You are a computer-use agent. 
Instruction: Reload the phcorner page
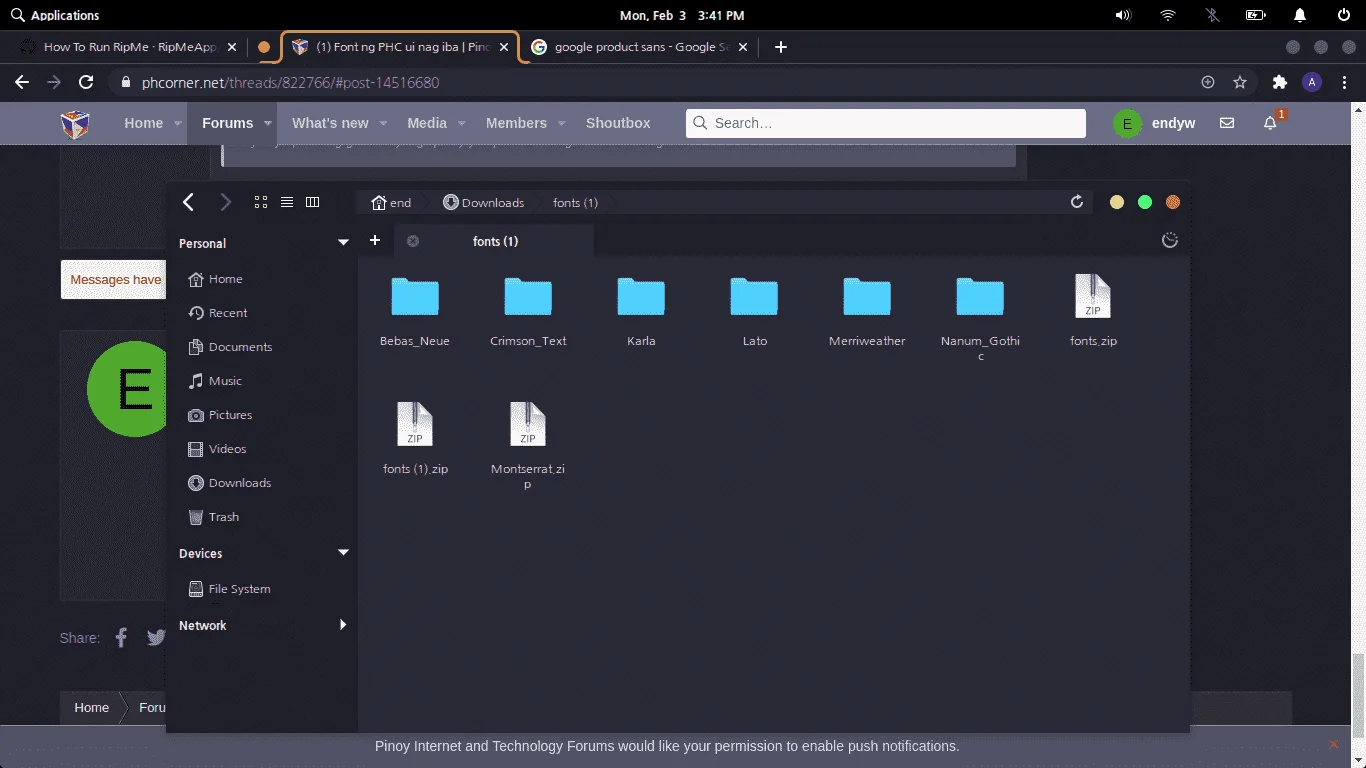click(86, 83)
